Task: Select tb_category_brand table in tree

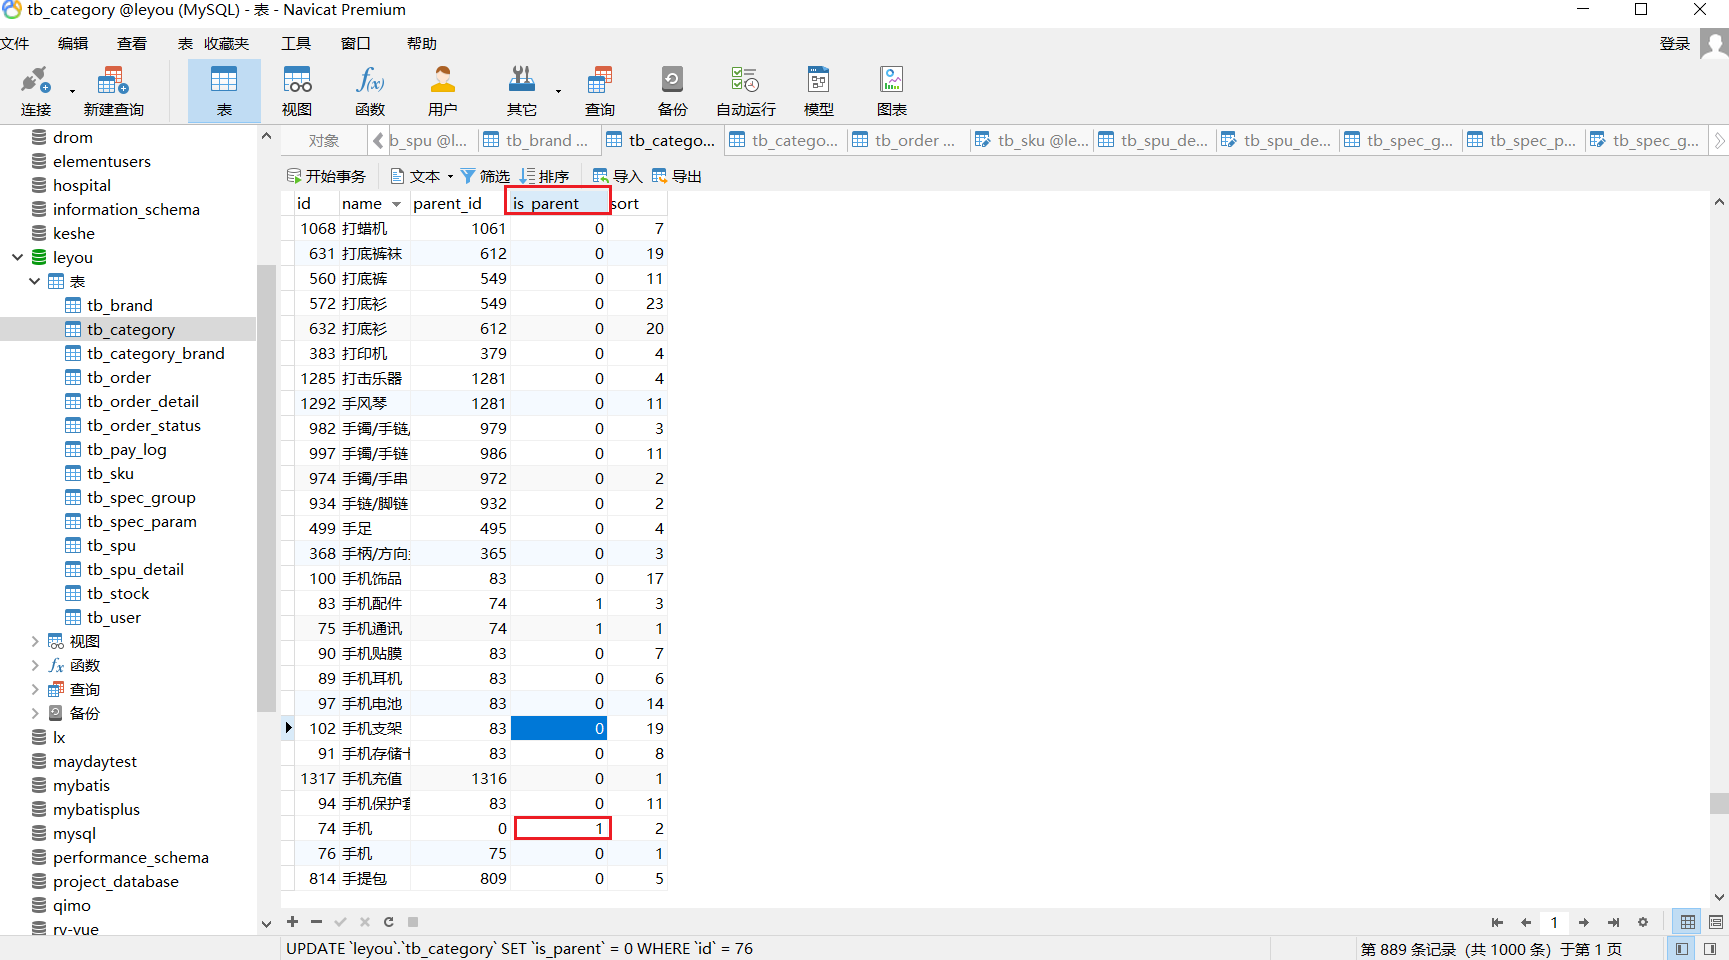Action: click(x=155, y=353)
